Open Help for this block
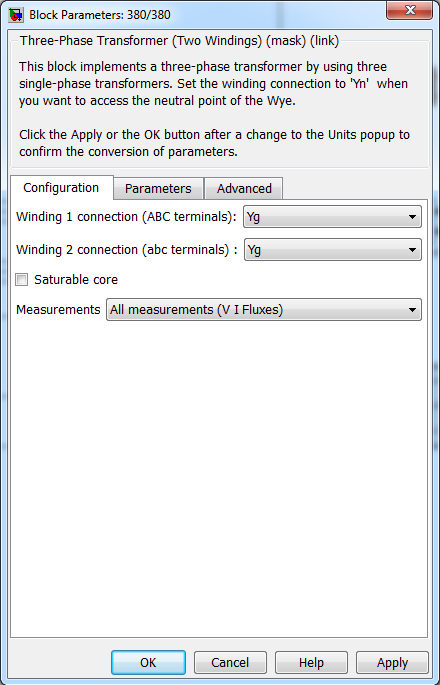 coord(311,663)
